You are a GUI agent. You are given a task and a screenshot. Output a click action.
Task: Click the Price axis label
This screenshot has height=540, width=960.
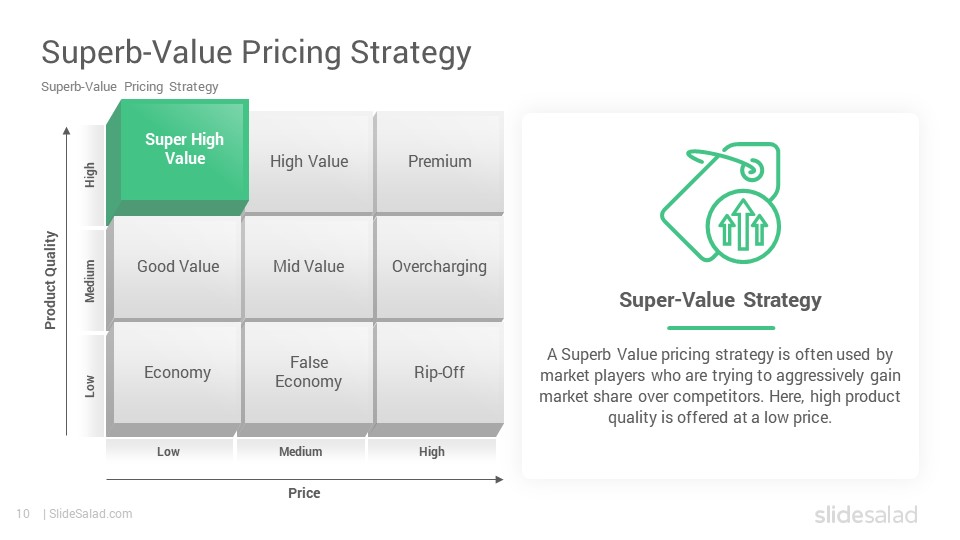(304, 493)
